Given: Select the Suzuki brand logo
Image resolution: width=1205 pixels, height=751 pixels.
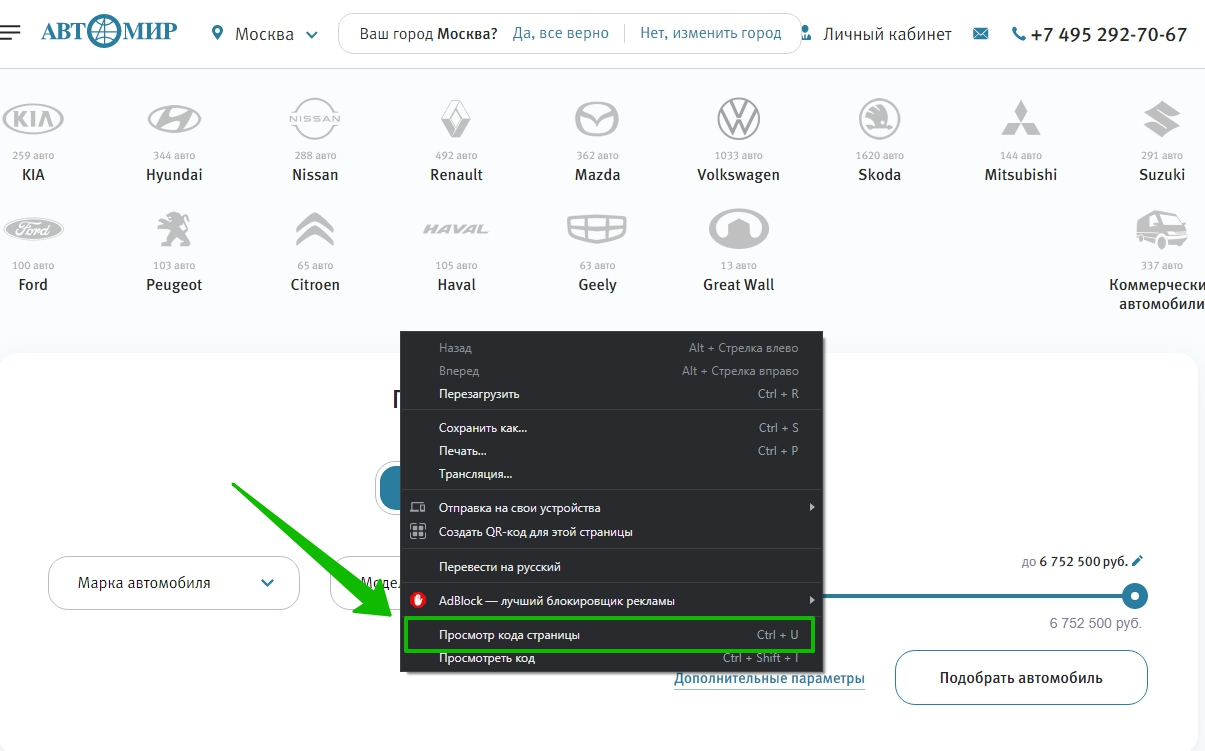Looking at the screenshot, I should pos(1162,119).
